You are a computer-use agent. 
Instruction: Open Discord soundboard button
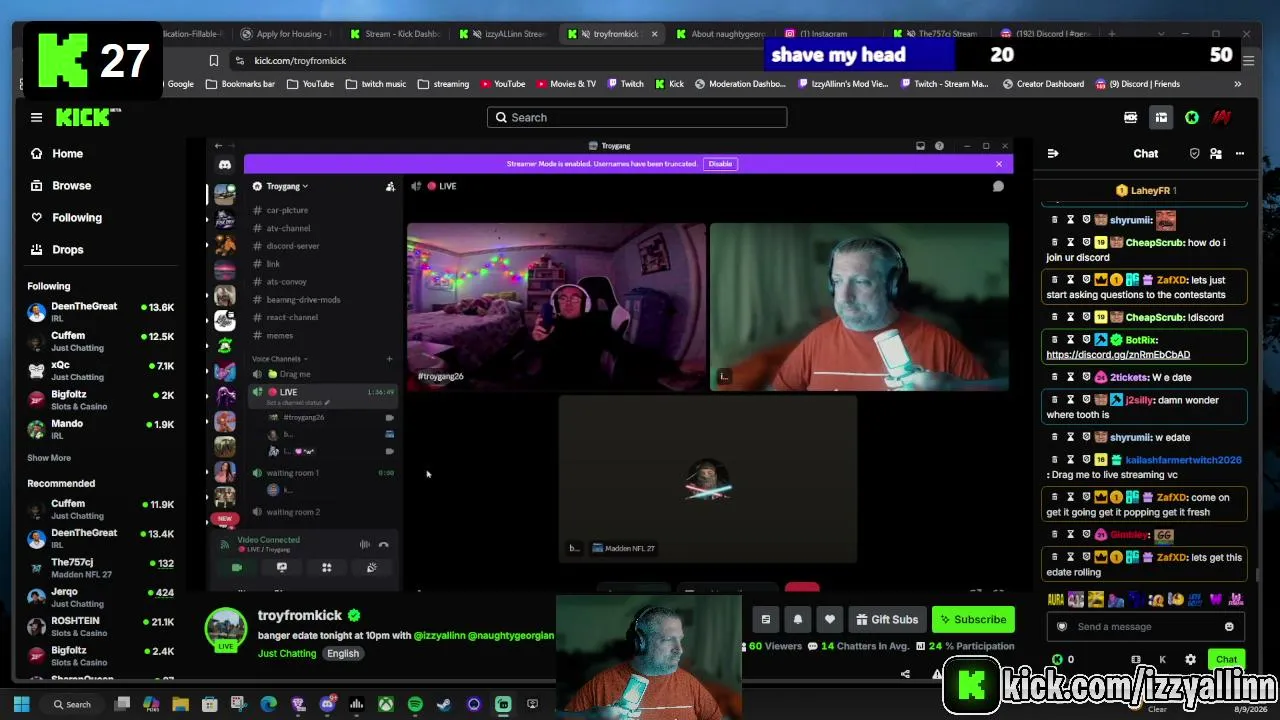tap(371, 567)
